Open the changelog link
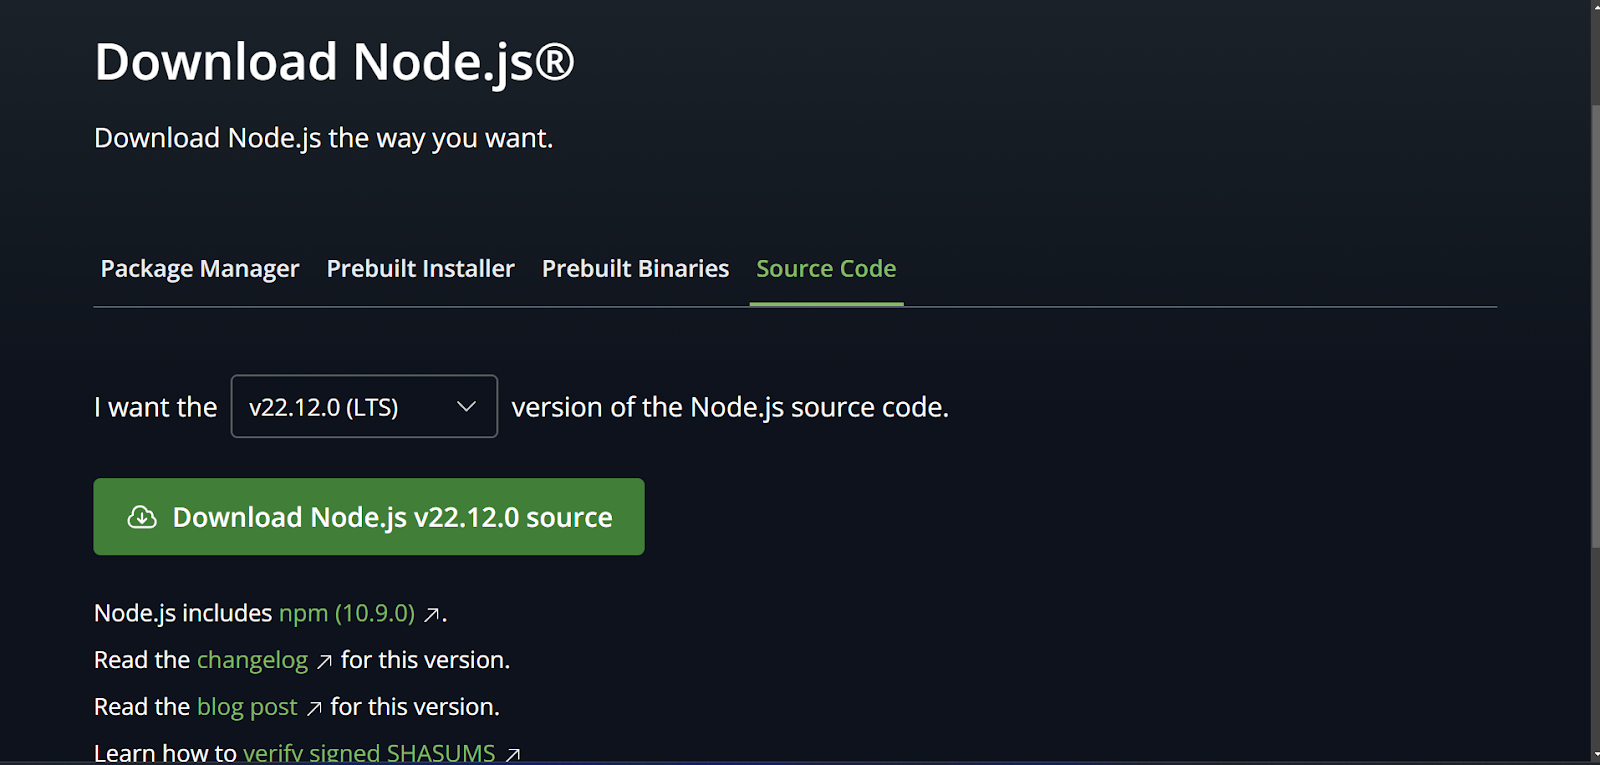1600x765 pixels. (x=252, y=660)
